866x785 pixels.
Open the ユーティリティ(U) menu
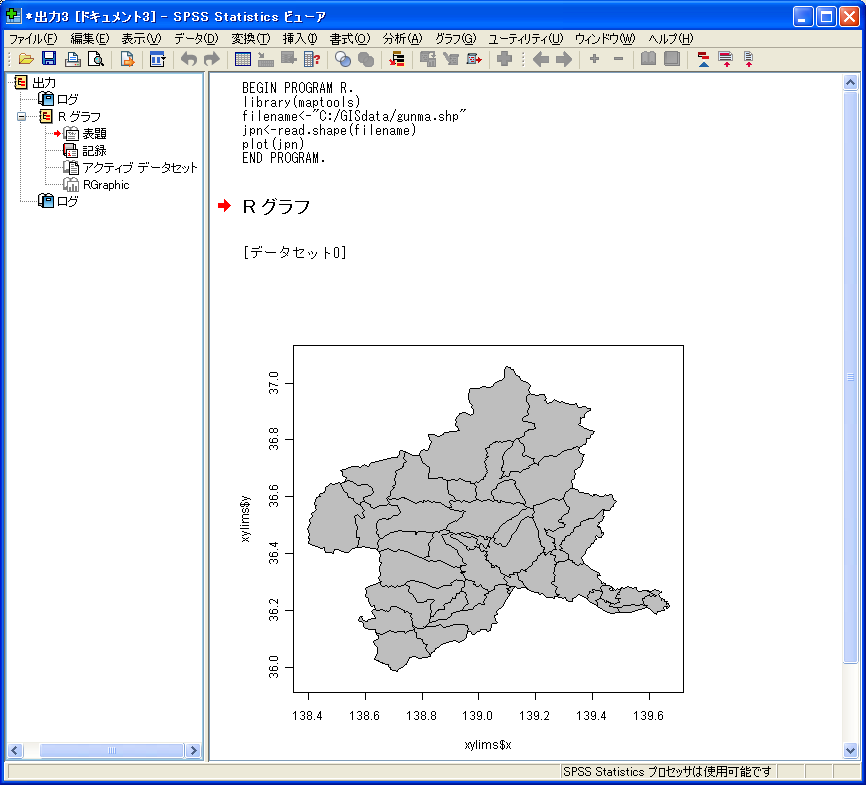pos(525,38)
